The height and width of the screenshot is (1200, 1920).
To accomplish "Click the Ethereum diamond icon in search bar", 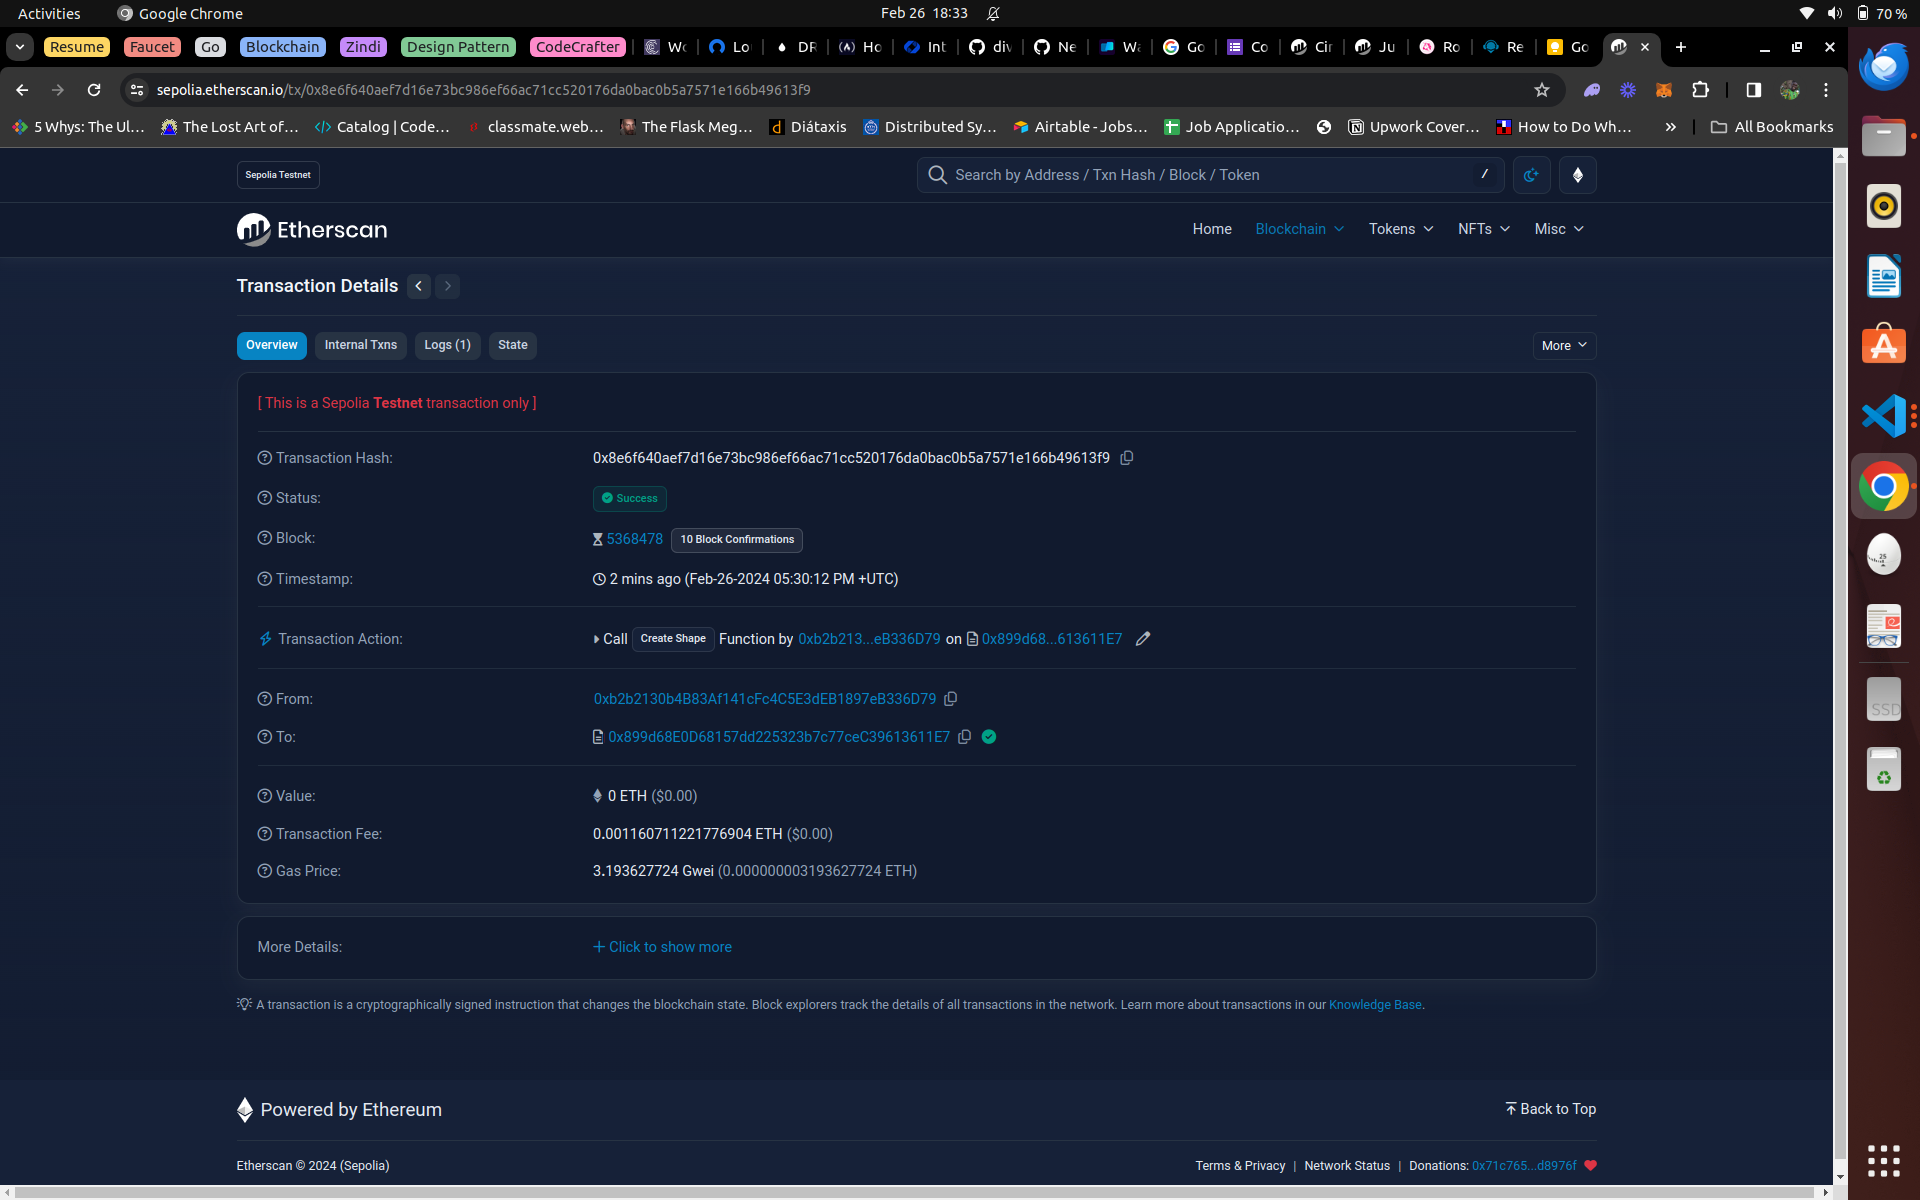I will [1577, 174].
